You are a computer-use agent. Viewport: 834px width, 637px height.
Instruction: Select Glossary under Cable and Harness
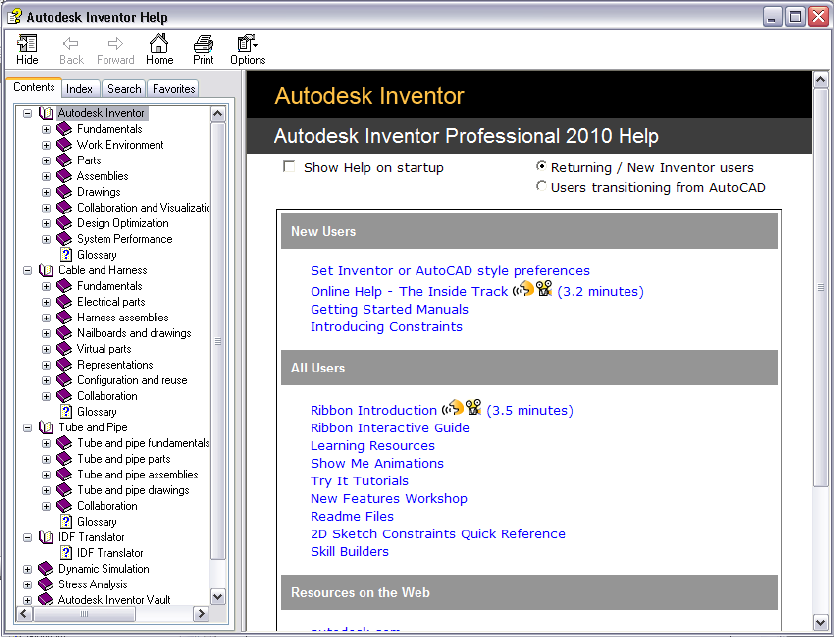tap(96, 412)
